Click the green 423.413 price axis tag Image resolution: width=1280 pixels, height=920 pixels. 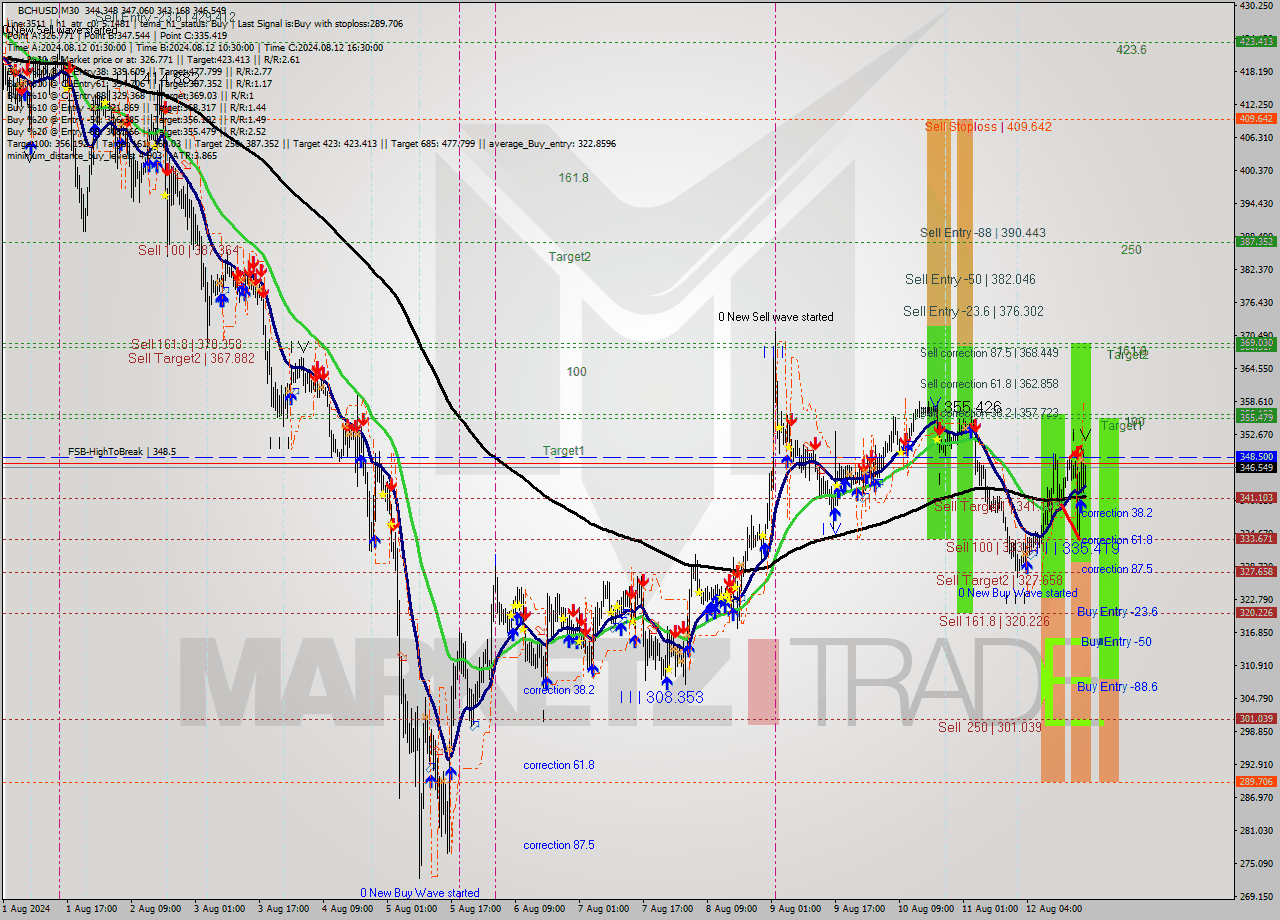[1257, 41]
